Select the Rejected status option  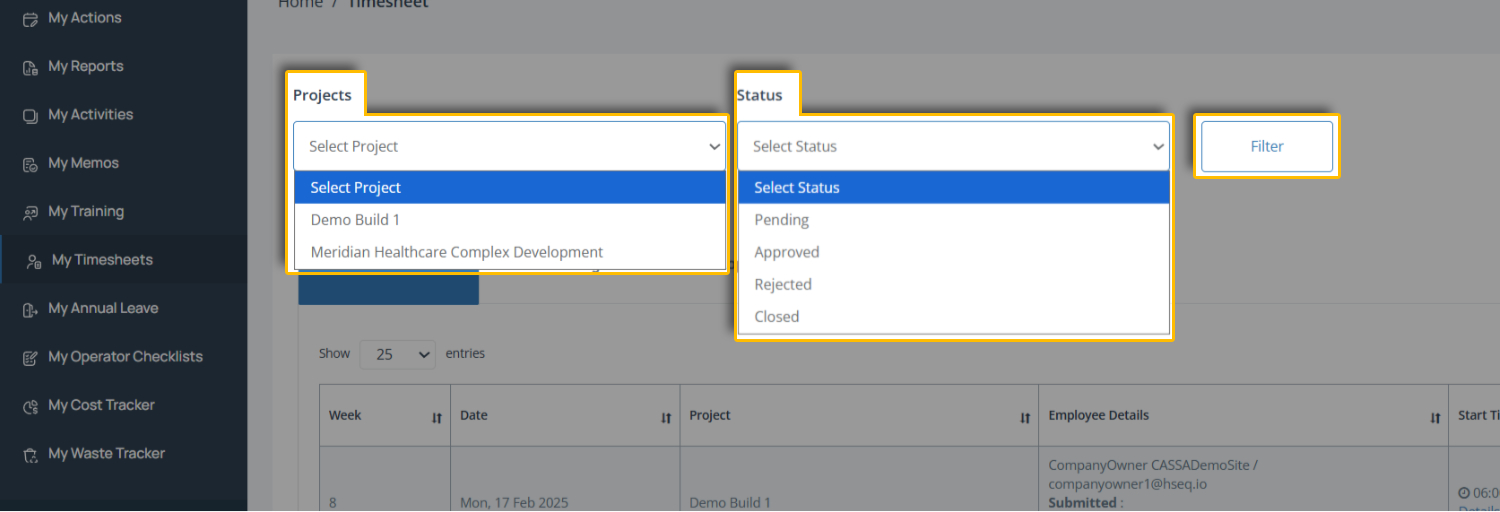coord(783,284)
